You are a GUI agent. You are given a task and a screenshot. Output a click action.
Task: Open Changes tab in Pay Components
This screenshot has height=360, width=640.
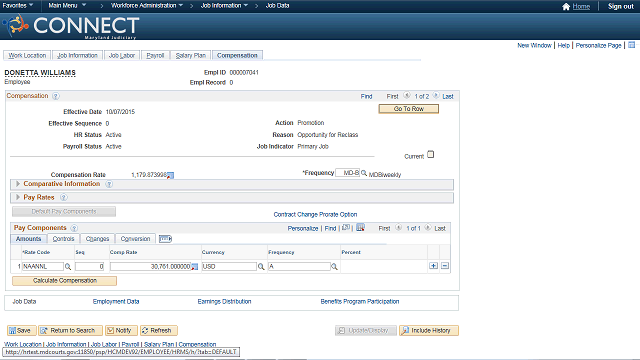pos(98,239)
